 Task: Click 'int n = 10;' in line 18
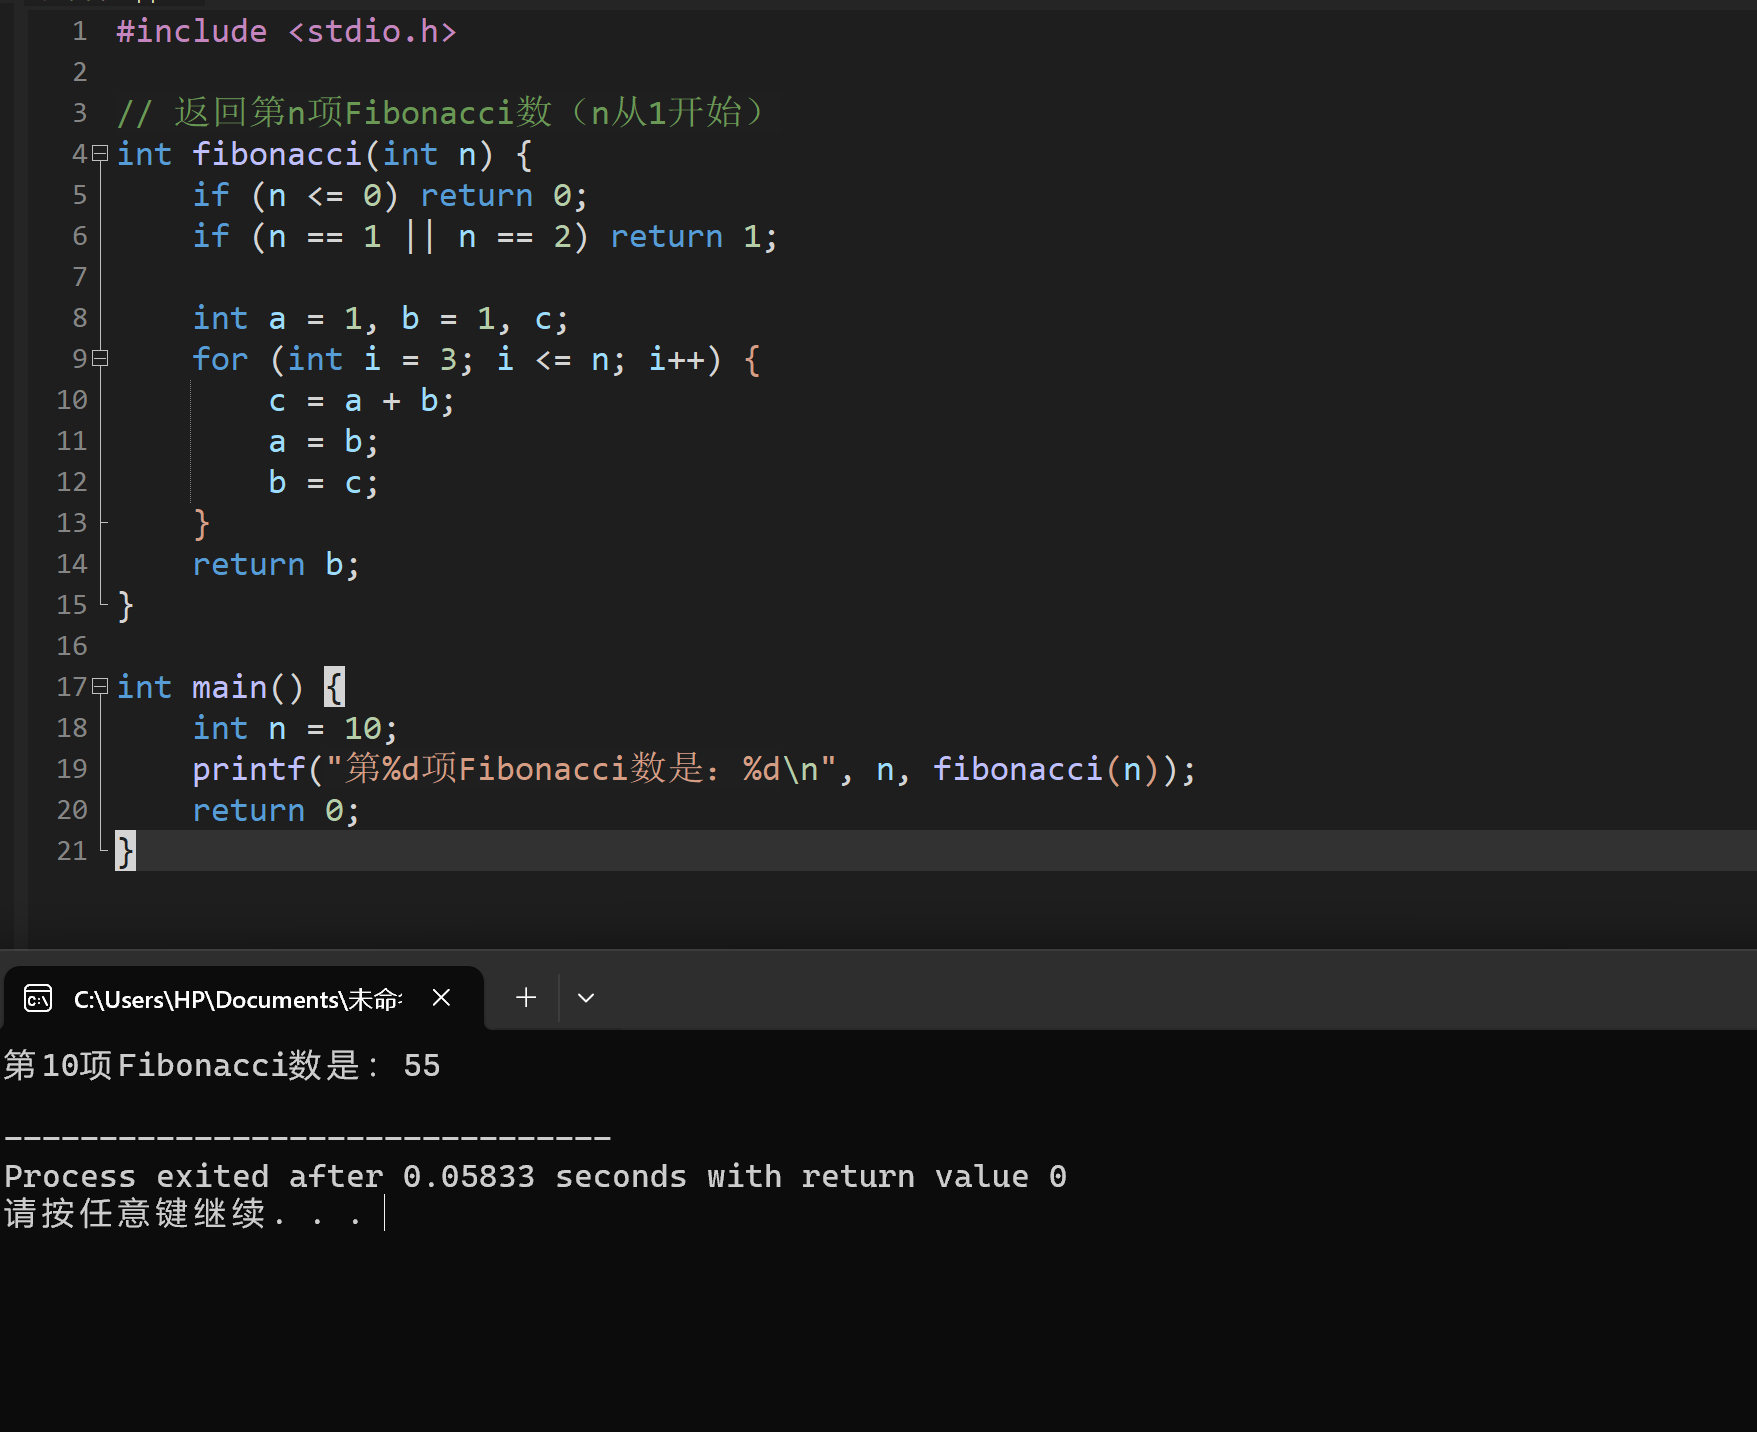point(295,728)
